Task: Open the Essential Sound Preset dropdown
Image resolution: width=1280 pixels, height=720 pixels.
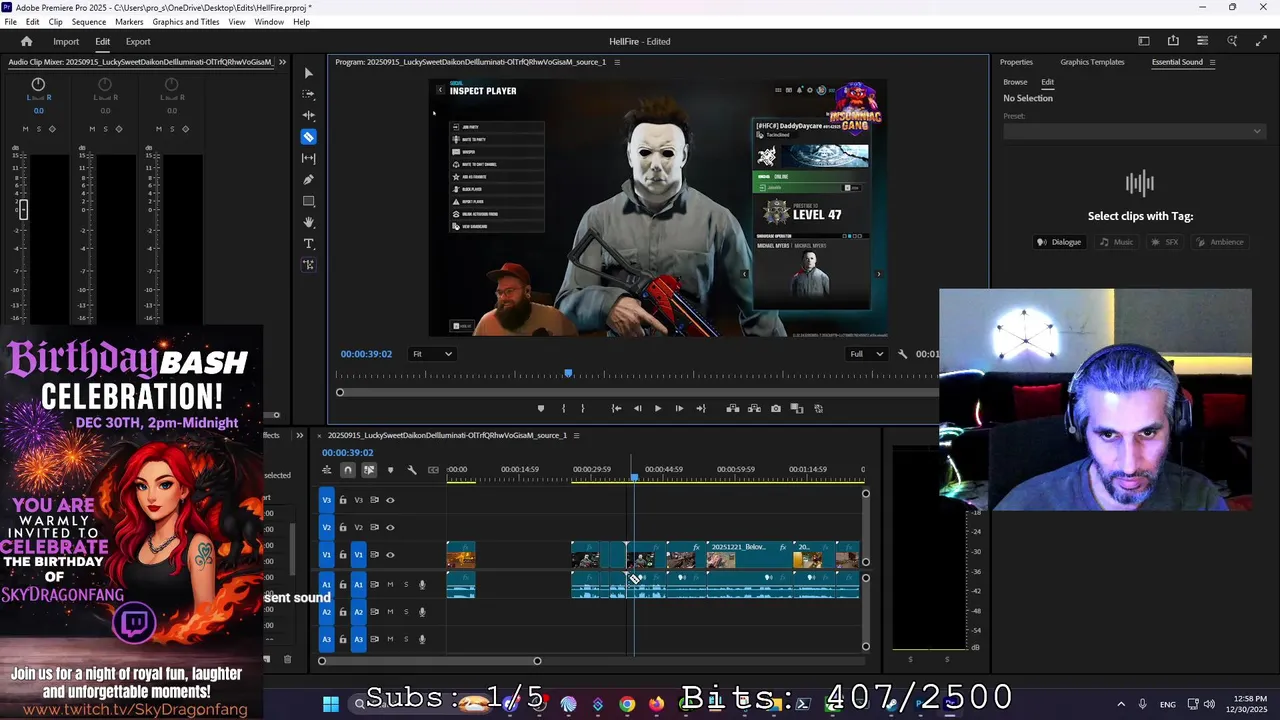Action: point(1133,131)
